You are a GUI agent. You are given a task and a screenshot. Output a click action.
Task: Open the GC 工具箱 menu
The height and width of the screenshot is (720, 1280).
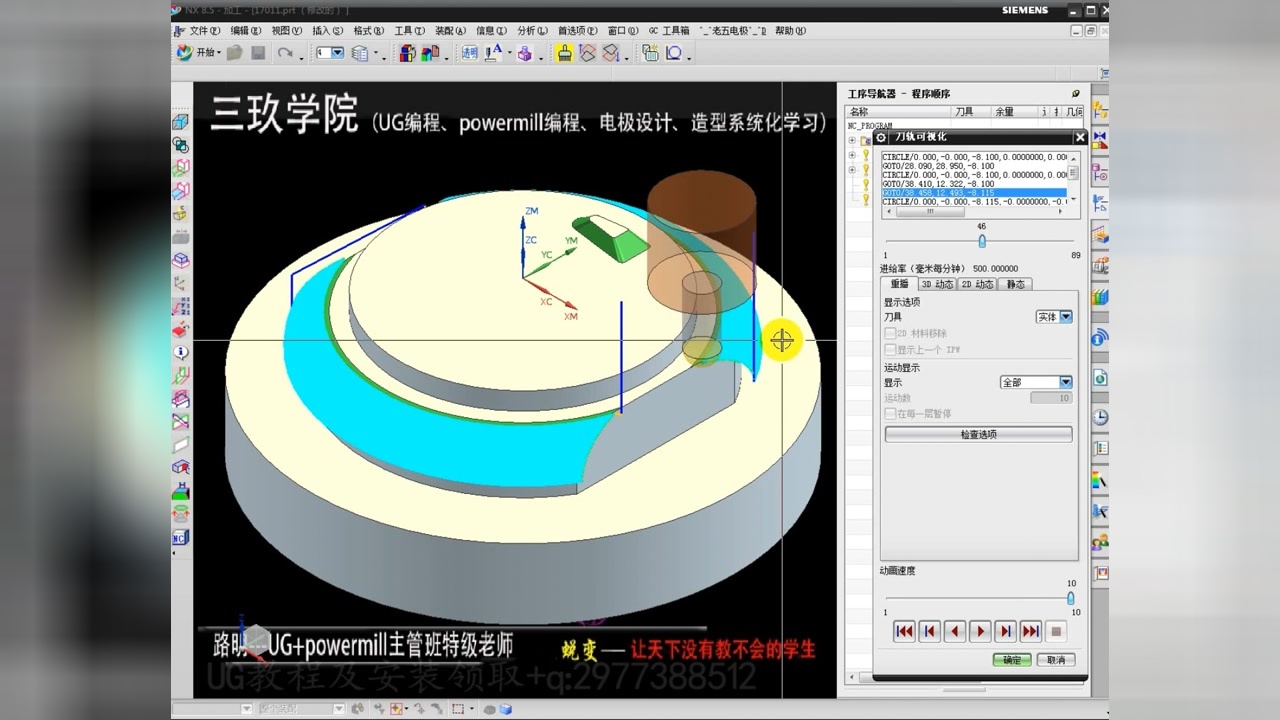(x=669, y=31)
